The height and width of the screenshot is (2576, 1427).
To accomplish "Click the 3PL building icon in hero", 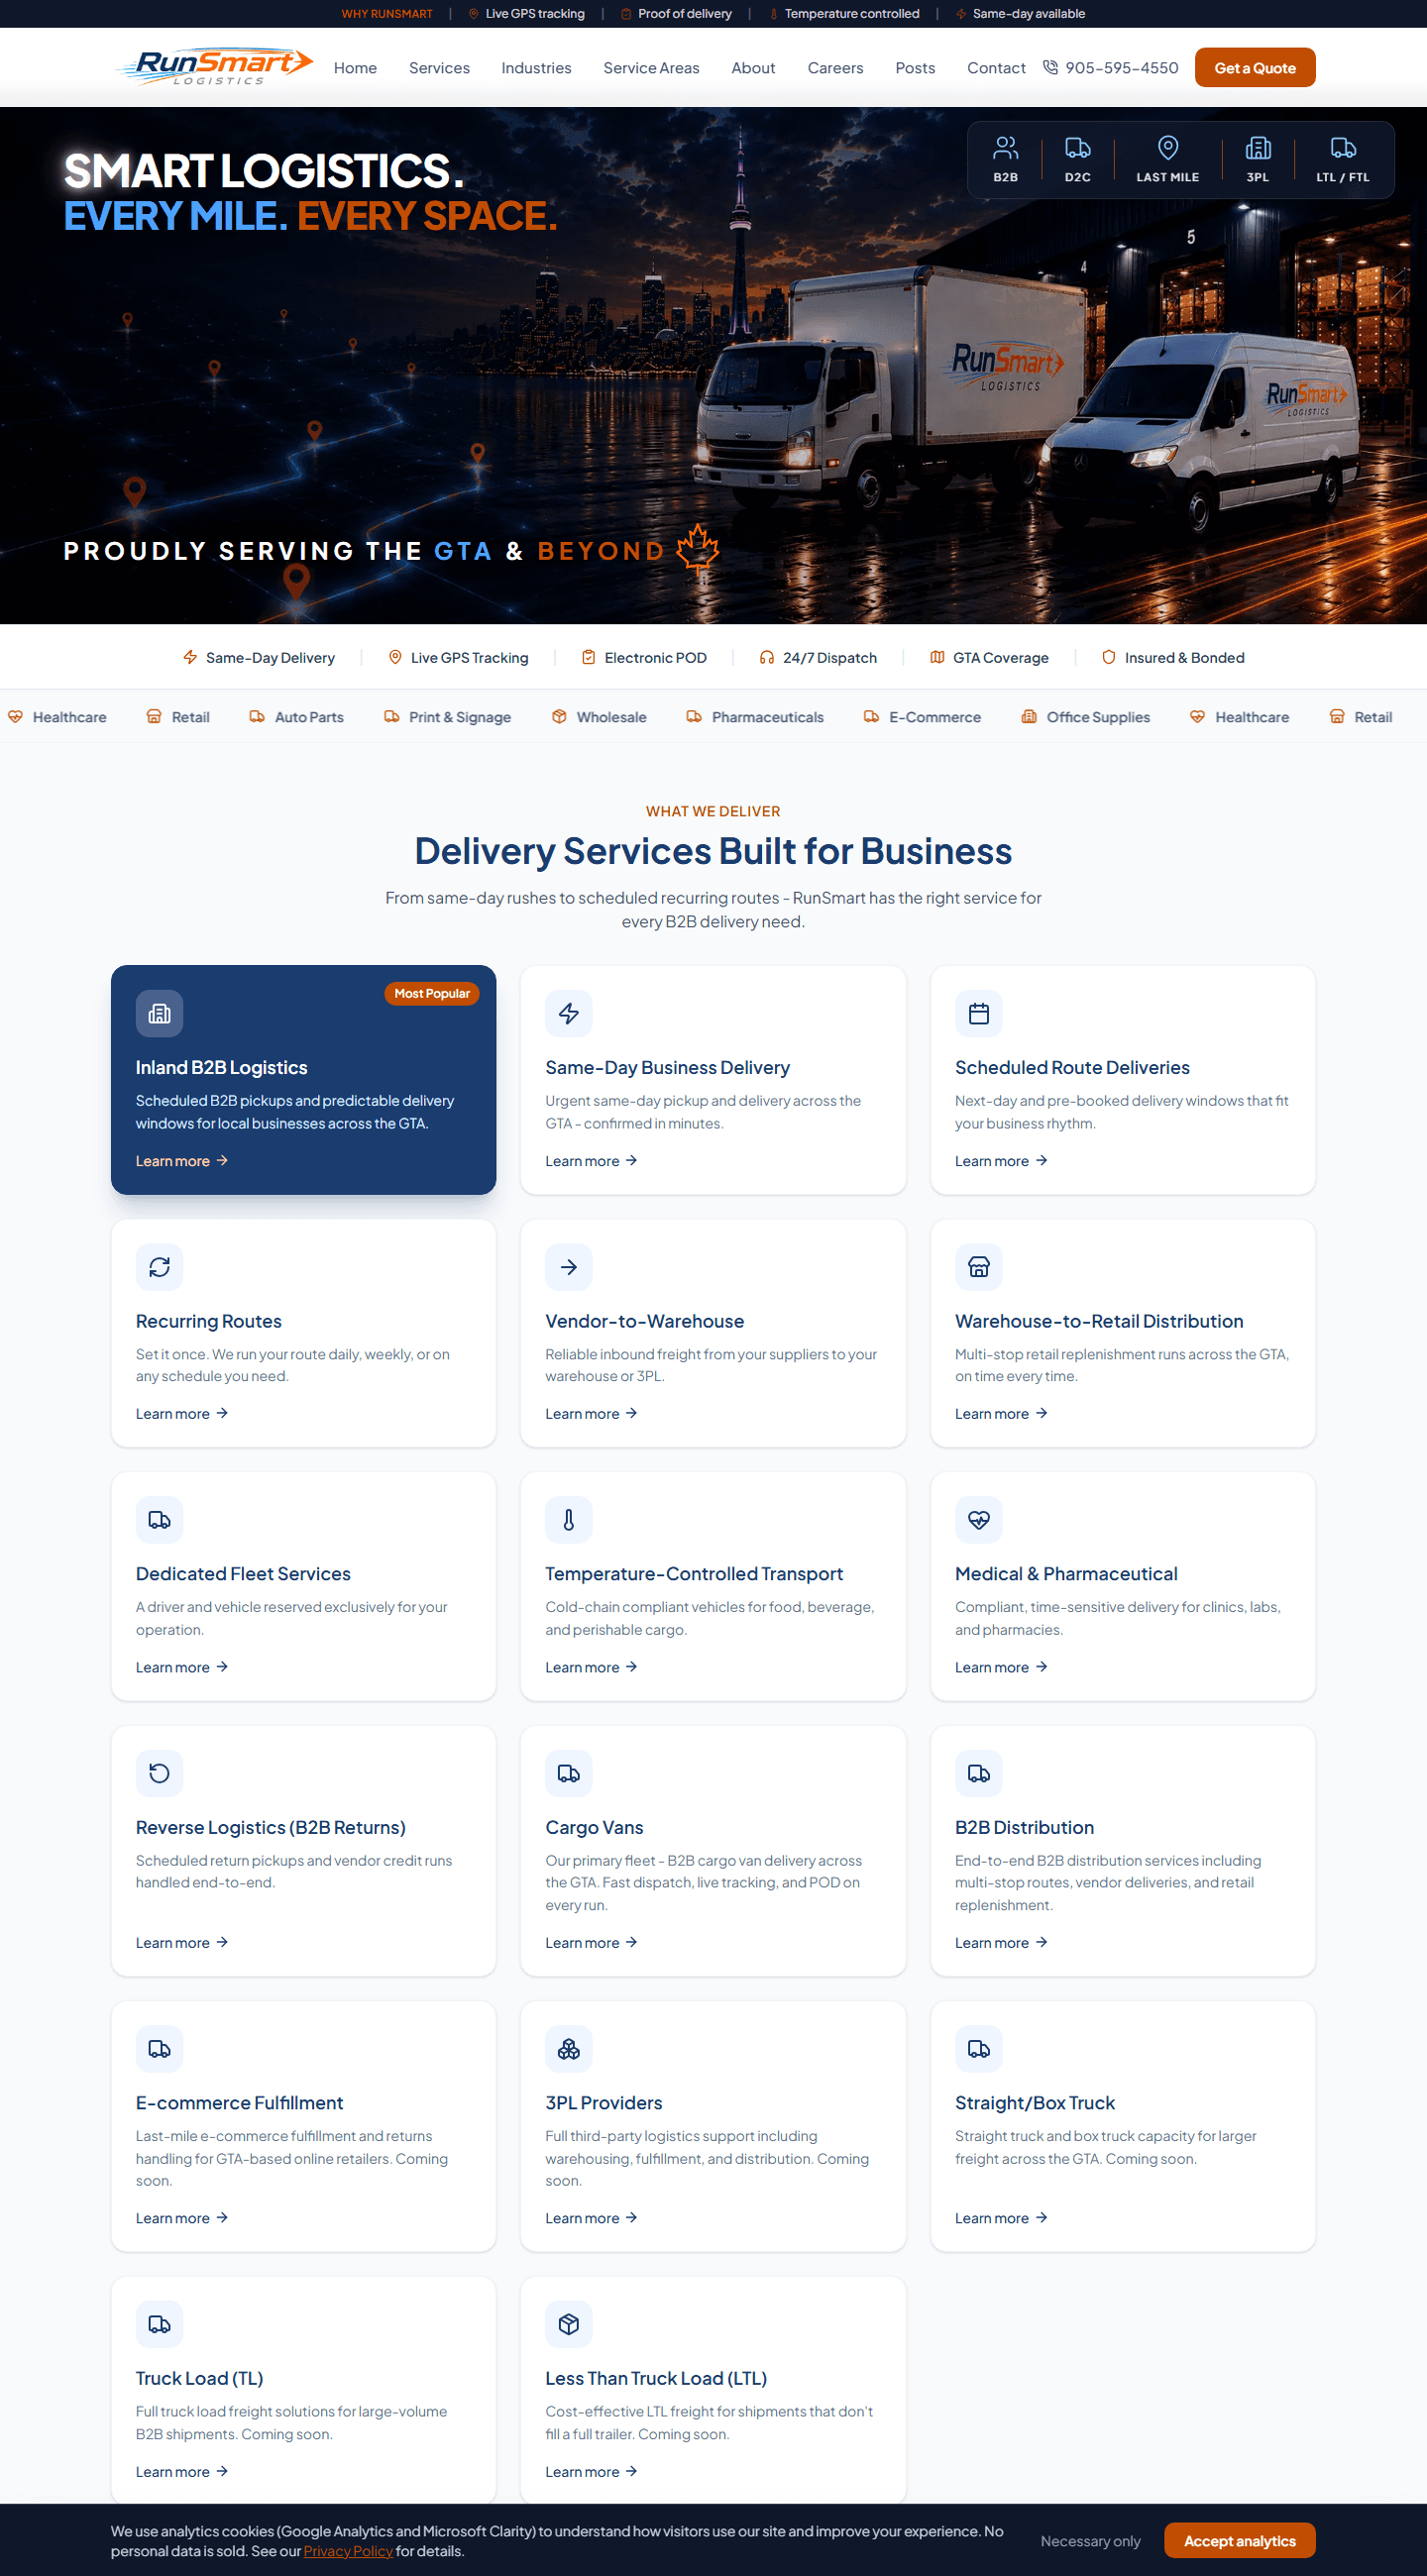I will pyautogui.click(x=1257, y=148).
